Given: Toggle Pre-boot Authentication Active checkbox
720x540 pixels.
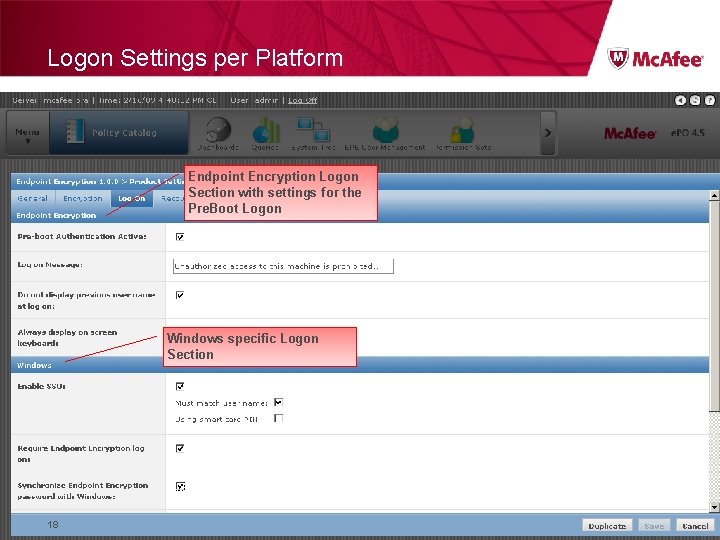Looking at the screenshot, I should [180, 237].
